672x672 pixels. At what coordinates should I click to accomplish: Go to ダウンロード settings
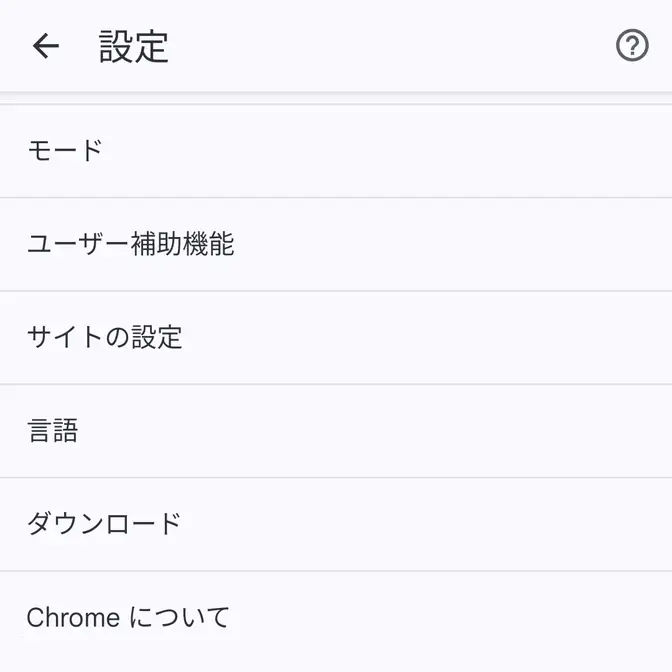pos(104,524)
